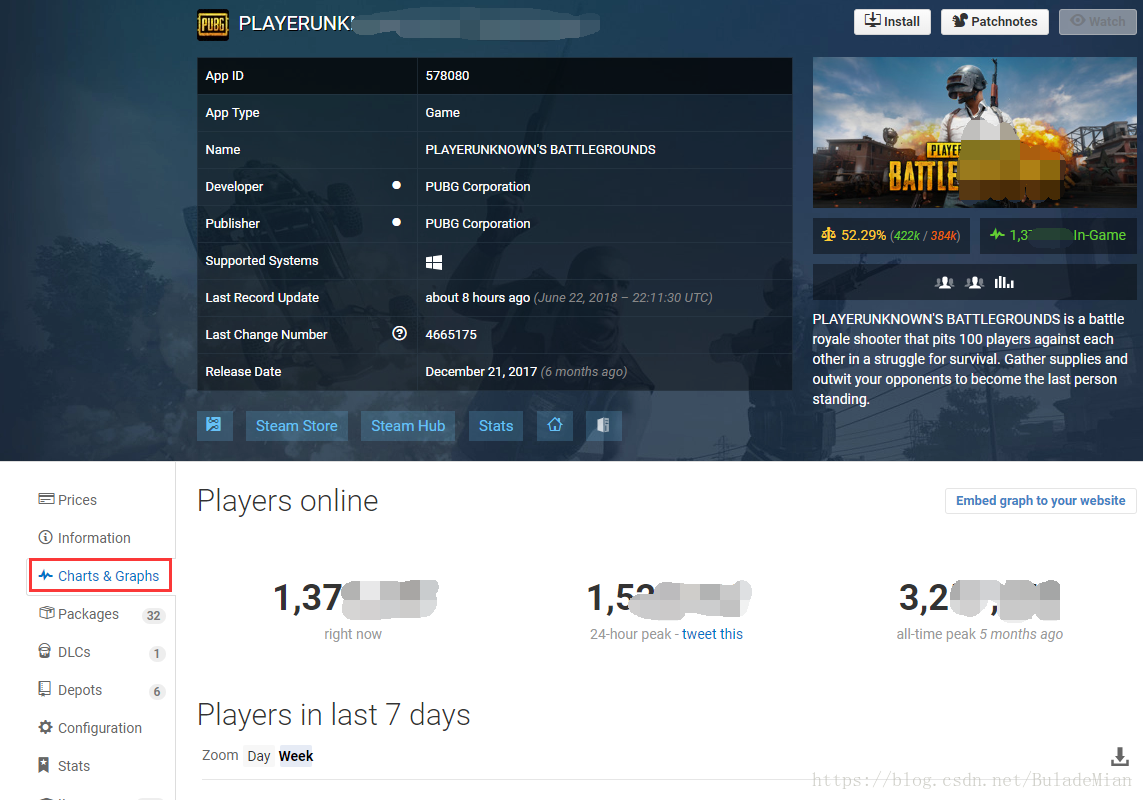1143x800 pixels.
Task: Set chart zoom to Week
Action: [295, 756]
